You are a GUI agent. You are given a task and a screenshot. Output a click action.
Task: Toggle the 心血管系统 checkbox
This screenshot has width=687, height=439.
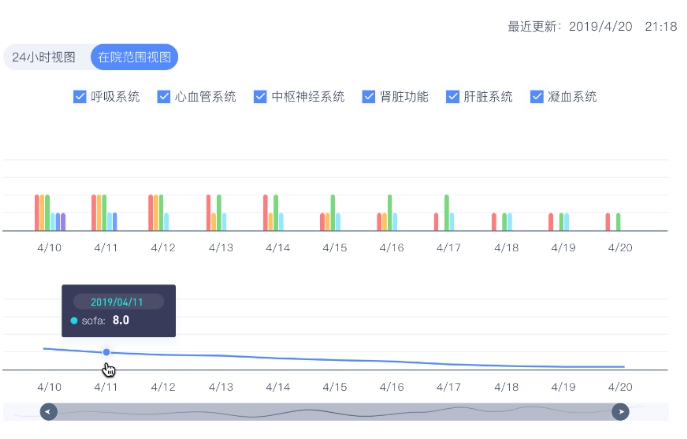click(164, 97)
